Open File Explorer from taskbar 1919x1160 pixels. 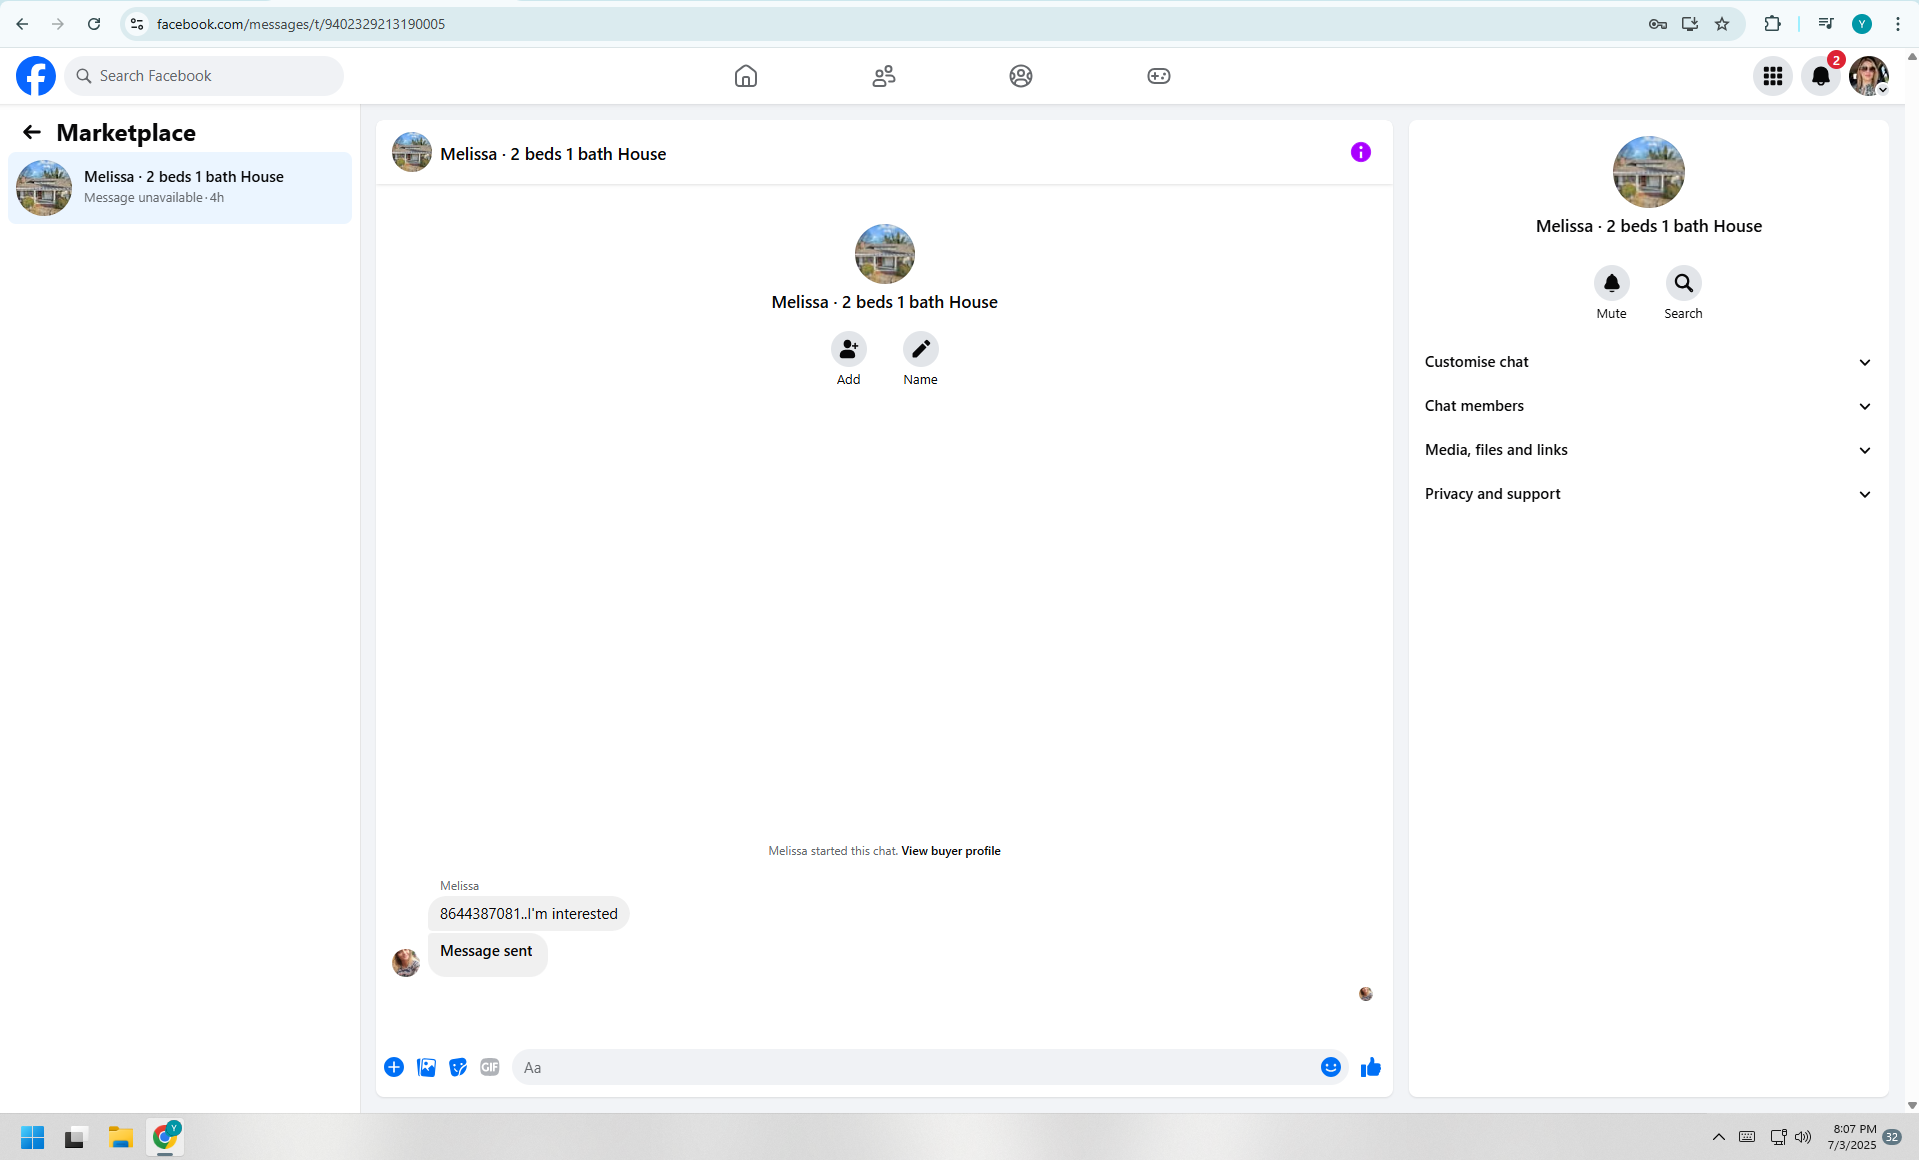click(x=121, y=1137)
